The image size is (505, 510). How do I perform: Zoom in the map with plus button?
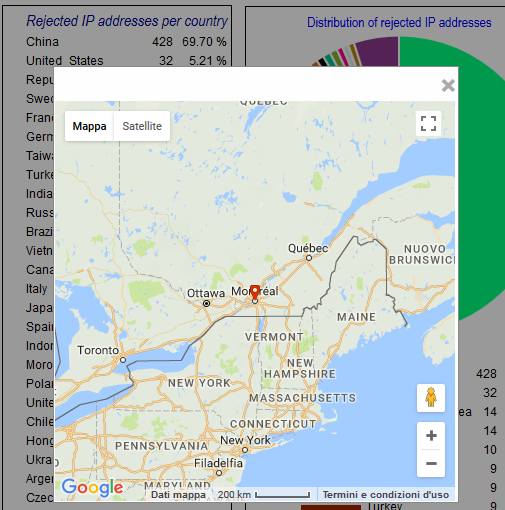(431, 435)
